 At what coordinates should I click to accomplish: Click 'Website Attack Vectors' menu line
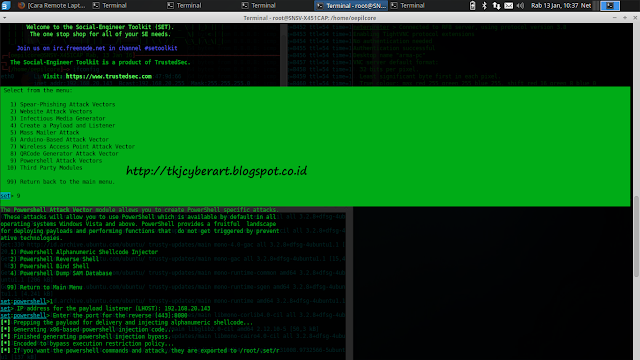tap(51, 111)
